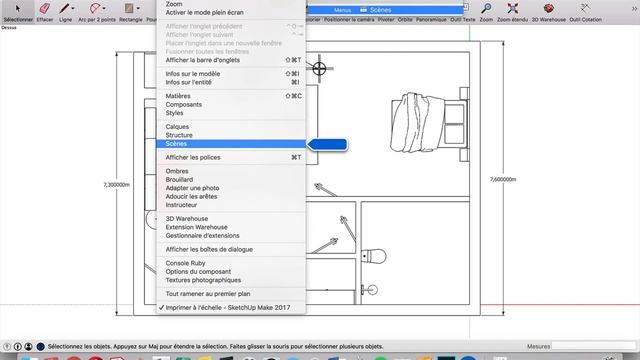Toggle checked window Imprimer à l'échelle - SketchUp Make 2017
Screen dimensions: 640x360
tap(231, 307)
